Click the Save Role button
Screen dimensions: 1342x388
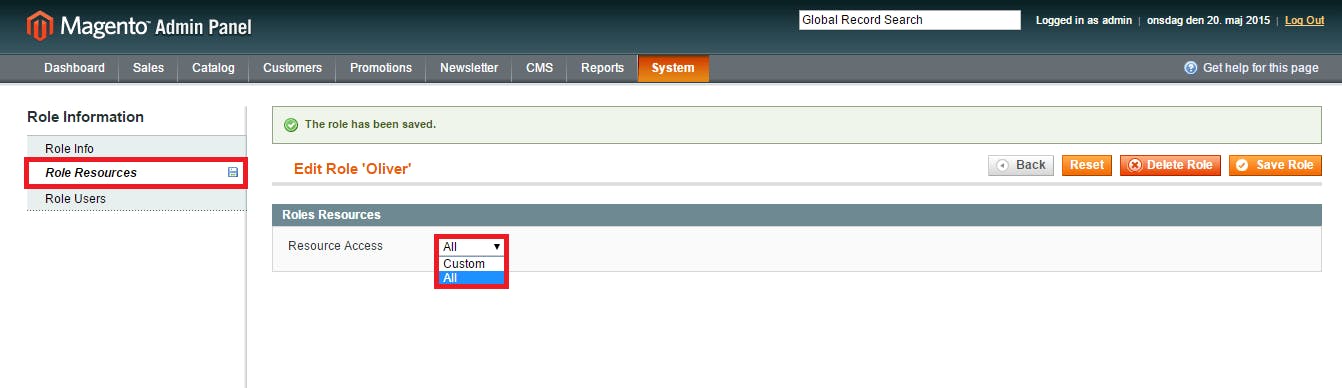pyautogui.click(x=1275, y=165)
